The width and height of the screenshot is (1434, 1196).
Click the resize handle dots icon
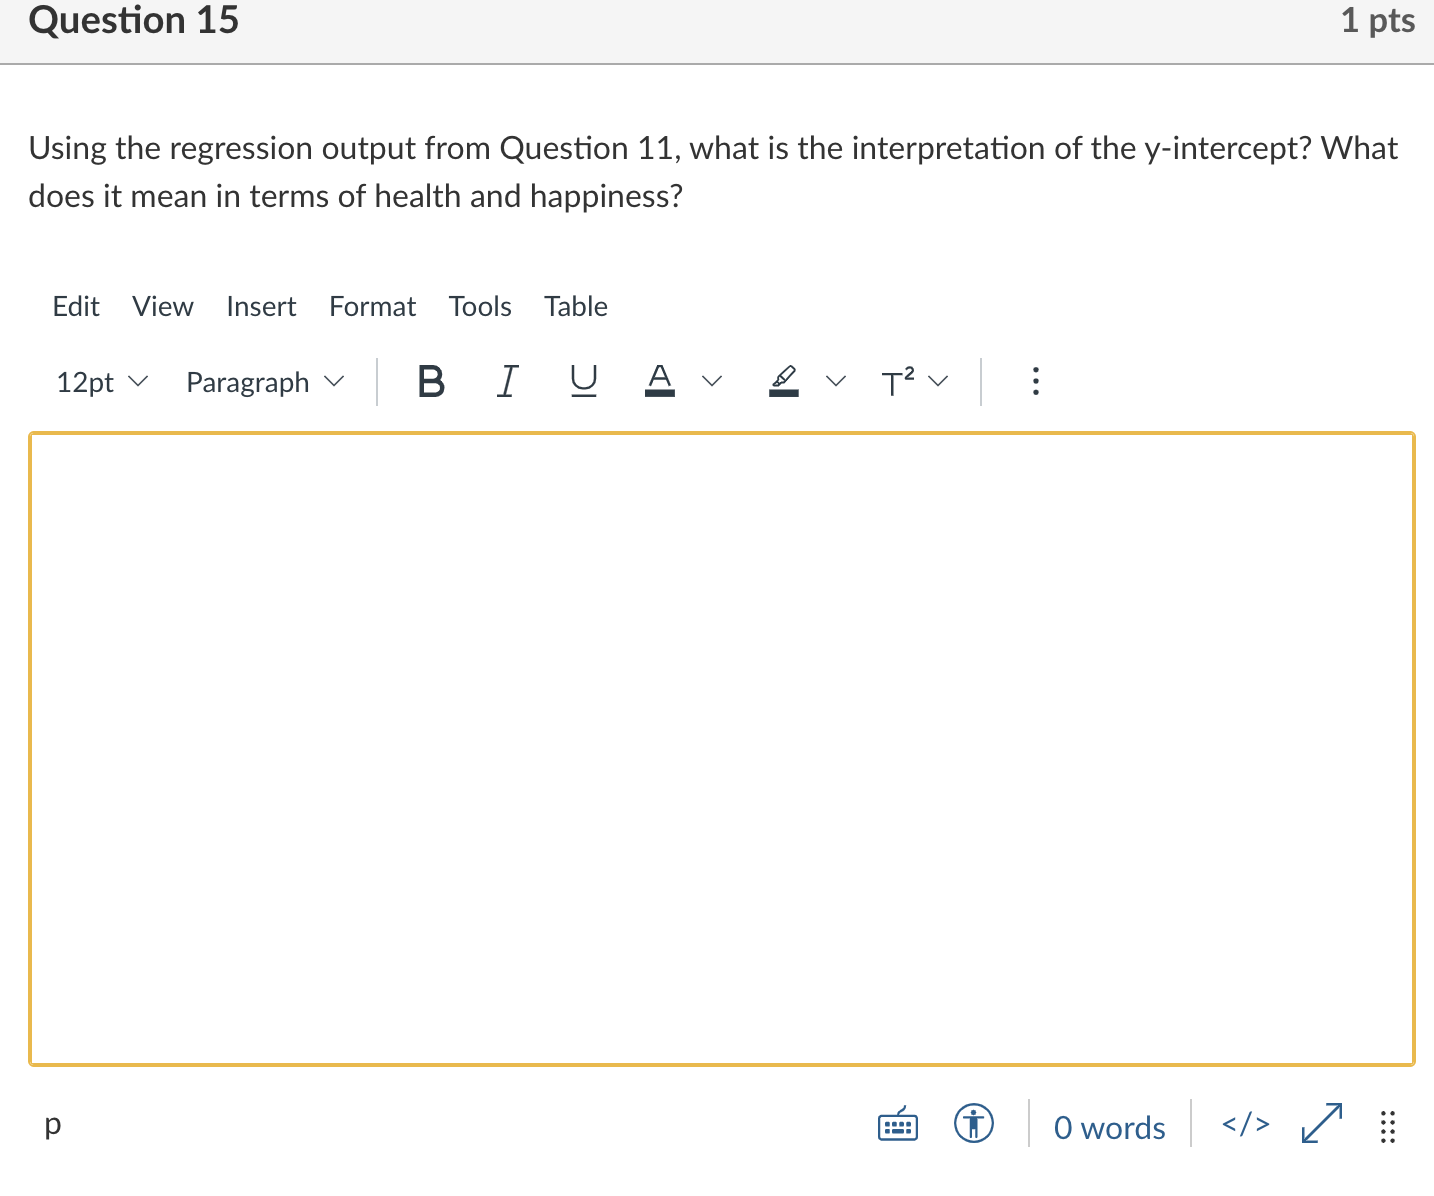click(1388, 1126)
